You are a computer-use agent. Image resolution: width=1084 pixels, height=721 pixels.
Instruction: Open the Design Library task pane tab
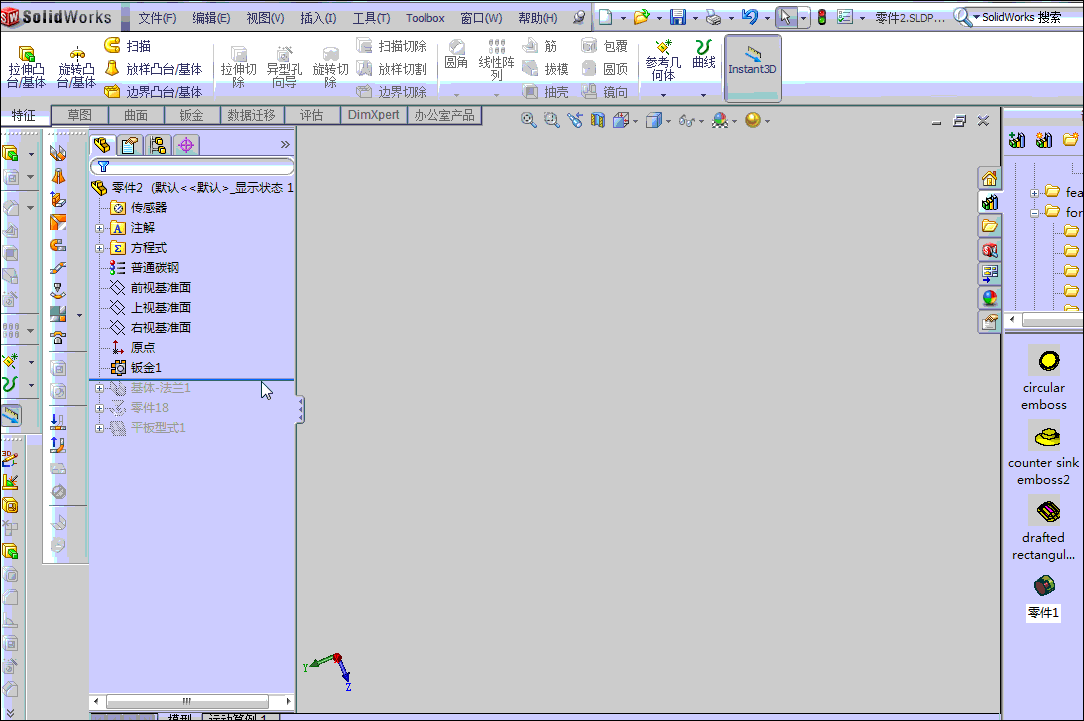(x=989, y=202)
